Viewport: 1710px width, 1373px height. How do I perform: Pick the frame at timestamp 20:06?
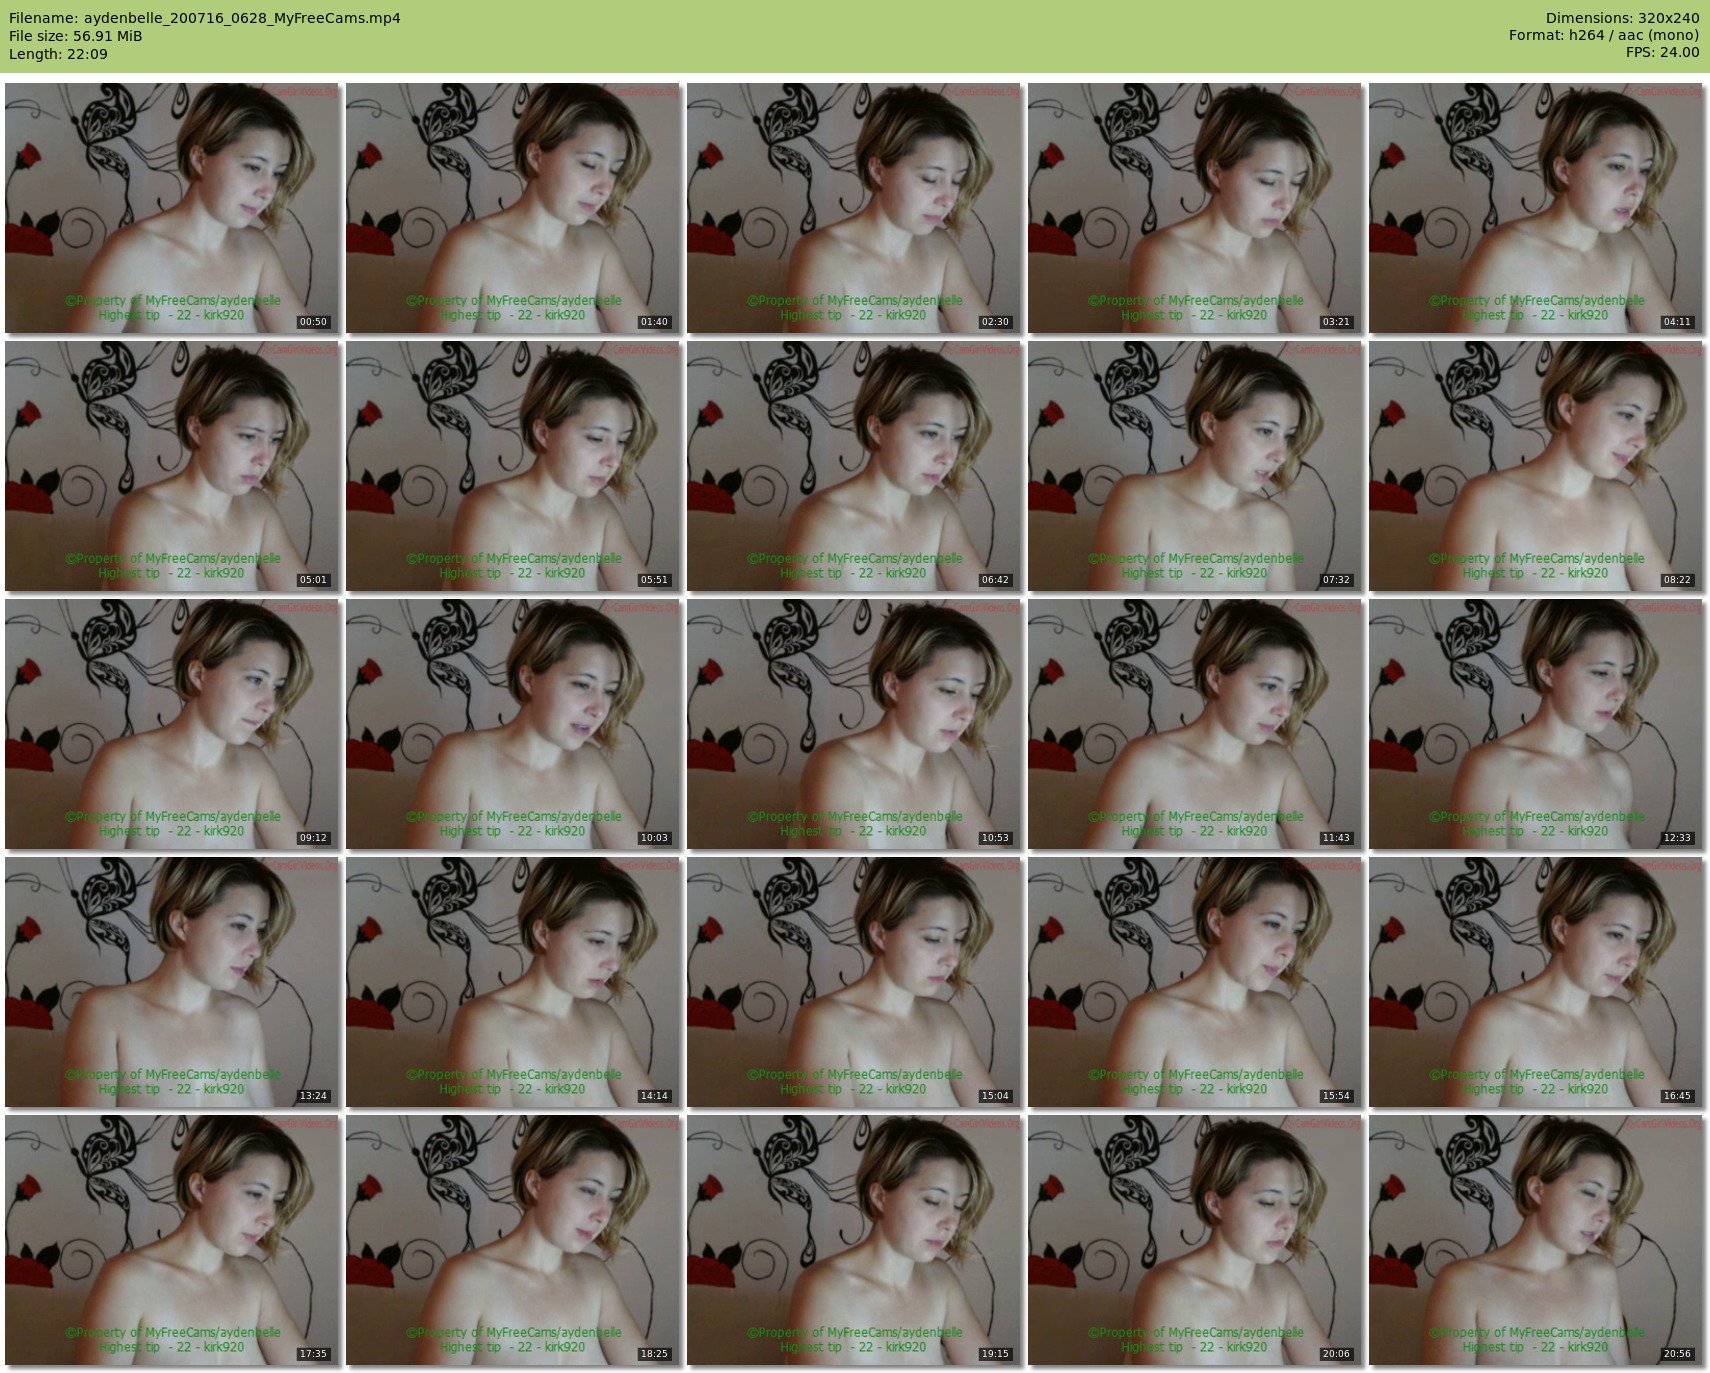click(1195, 1240)
